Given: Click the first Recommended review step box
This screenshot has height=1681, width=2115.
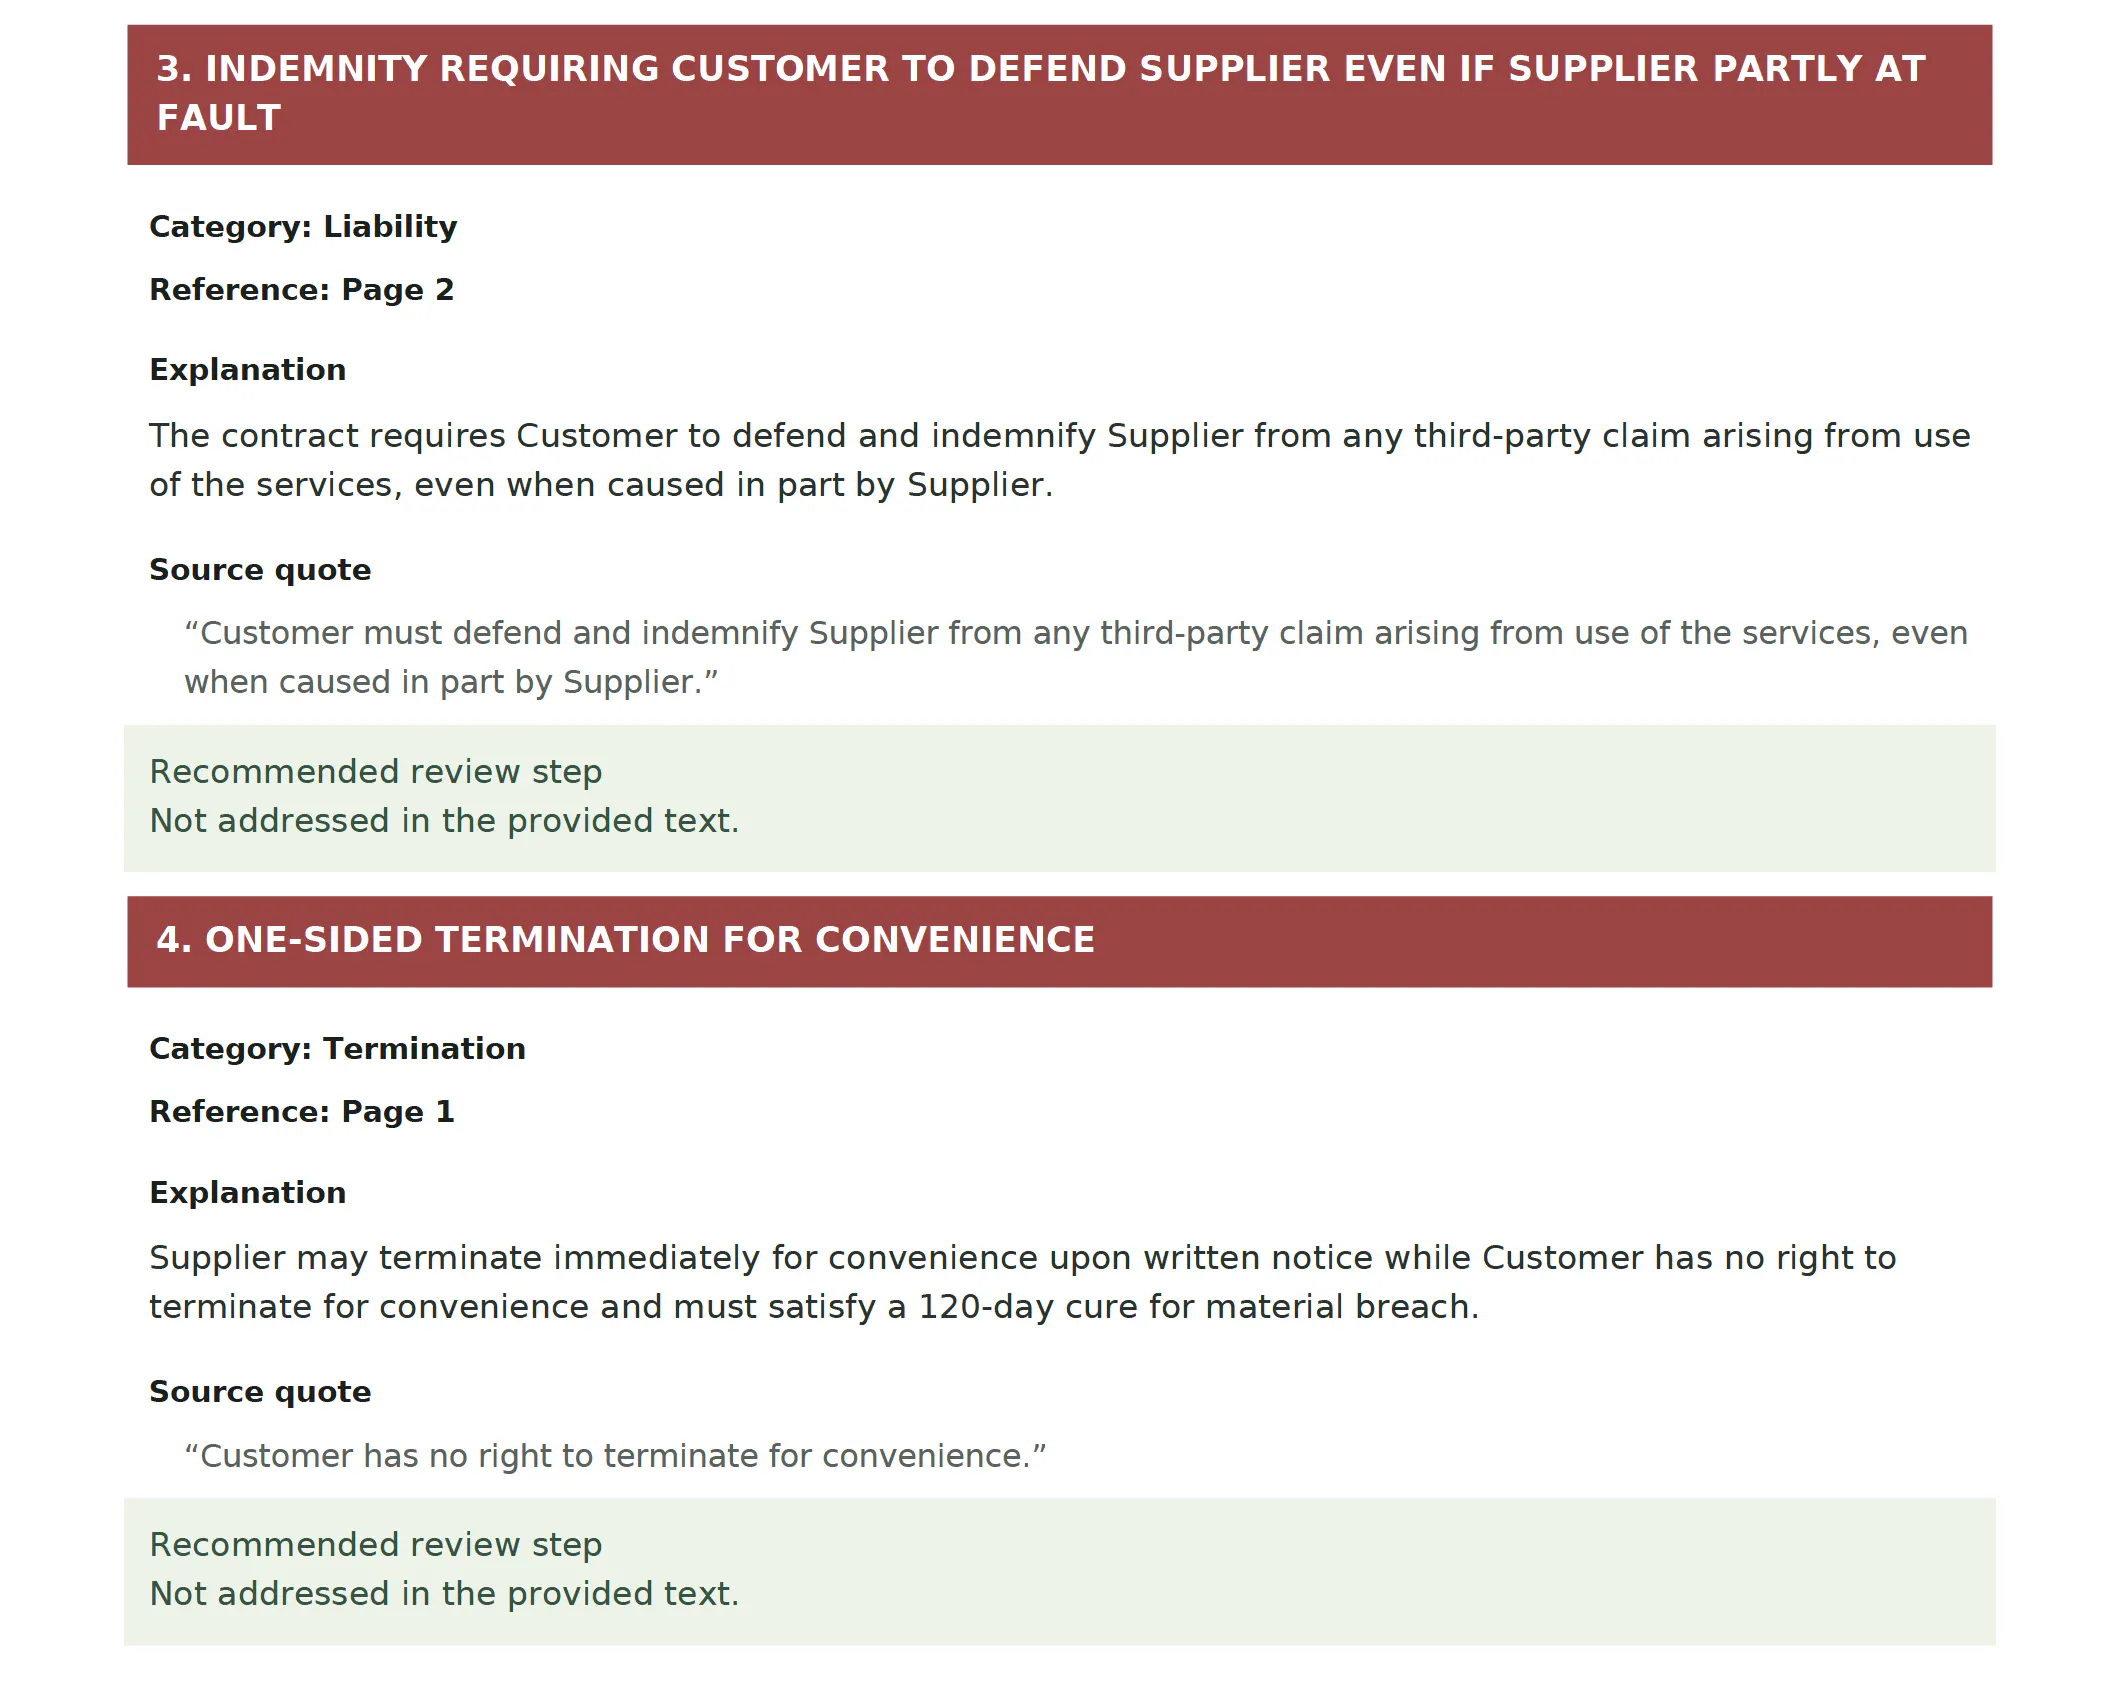Looking at the screenshot, I should pos(1059,798).
